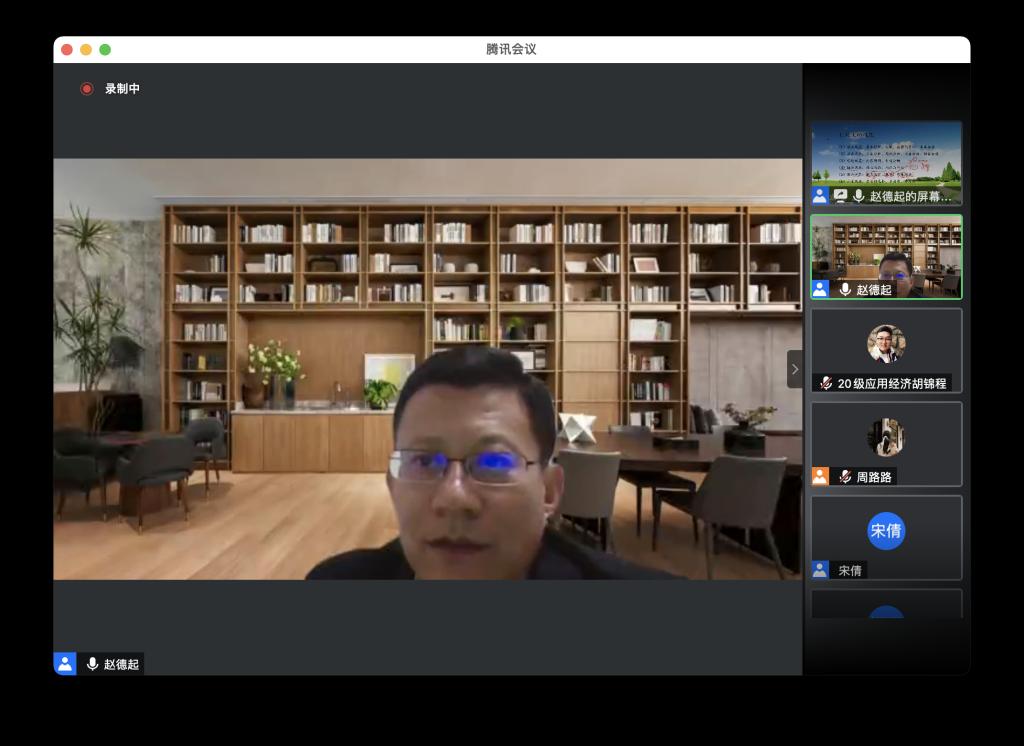
Task: Click 赵德起 name label below main video
Action: pos(121,664)
